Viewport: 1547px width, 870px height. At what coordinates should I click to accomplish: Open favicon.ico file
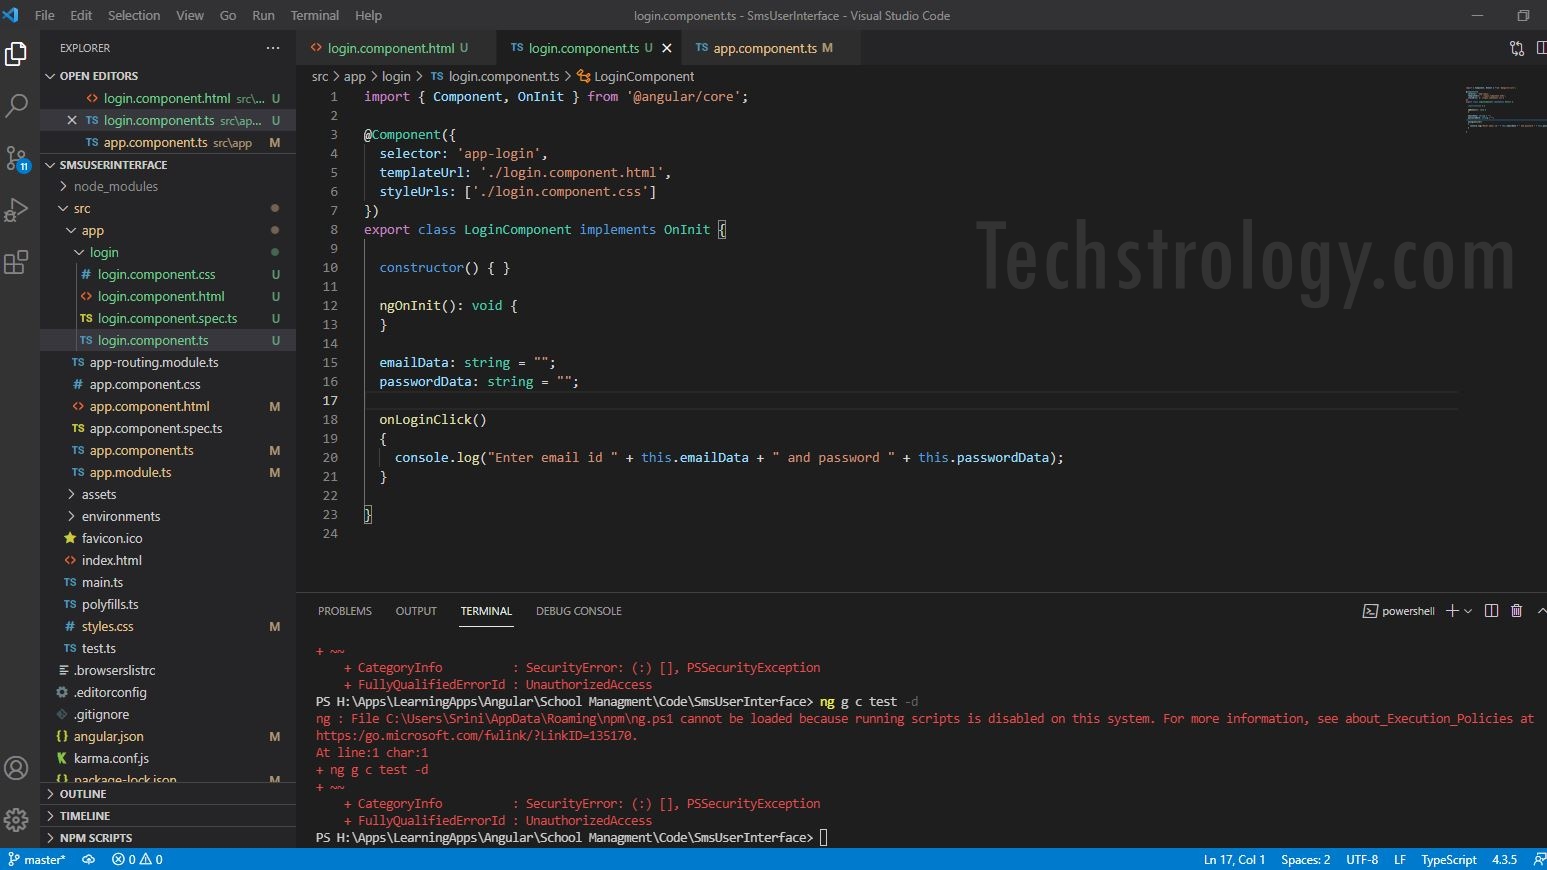pyautogui.click(x=168, y=539)
